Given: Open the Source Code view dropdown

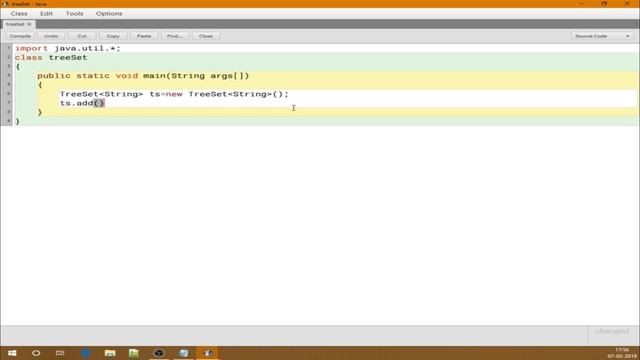Looking at the screenshot, I should [602, 36].
